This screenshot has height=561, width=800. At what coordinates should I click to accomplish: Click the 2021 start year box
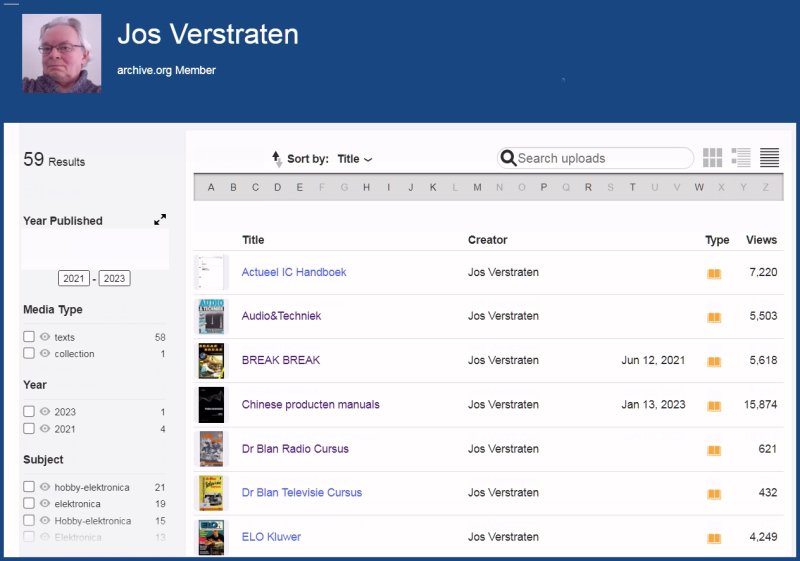click(x=74, y=278)
